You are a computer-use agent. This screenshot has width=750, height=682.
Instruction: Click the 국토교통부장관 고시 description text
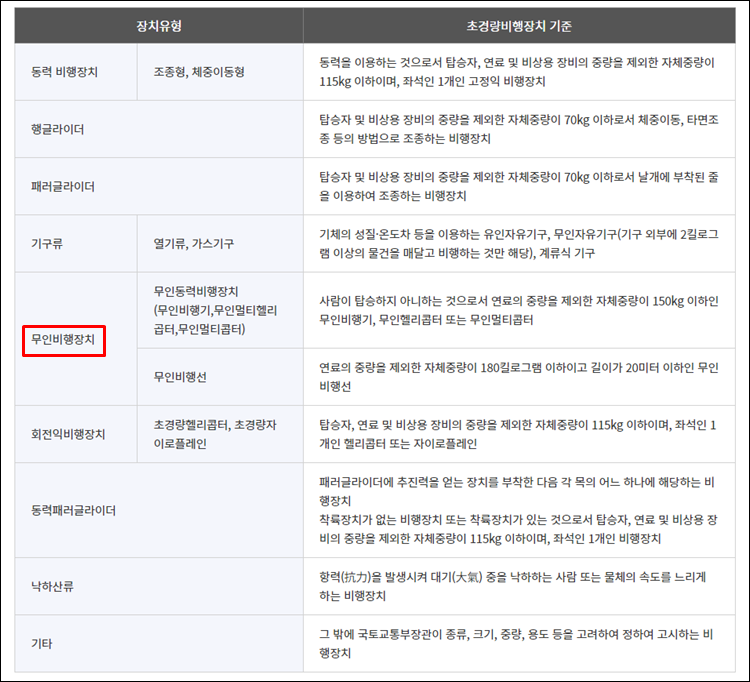tap(516, 643)
